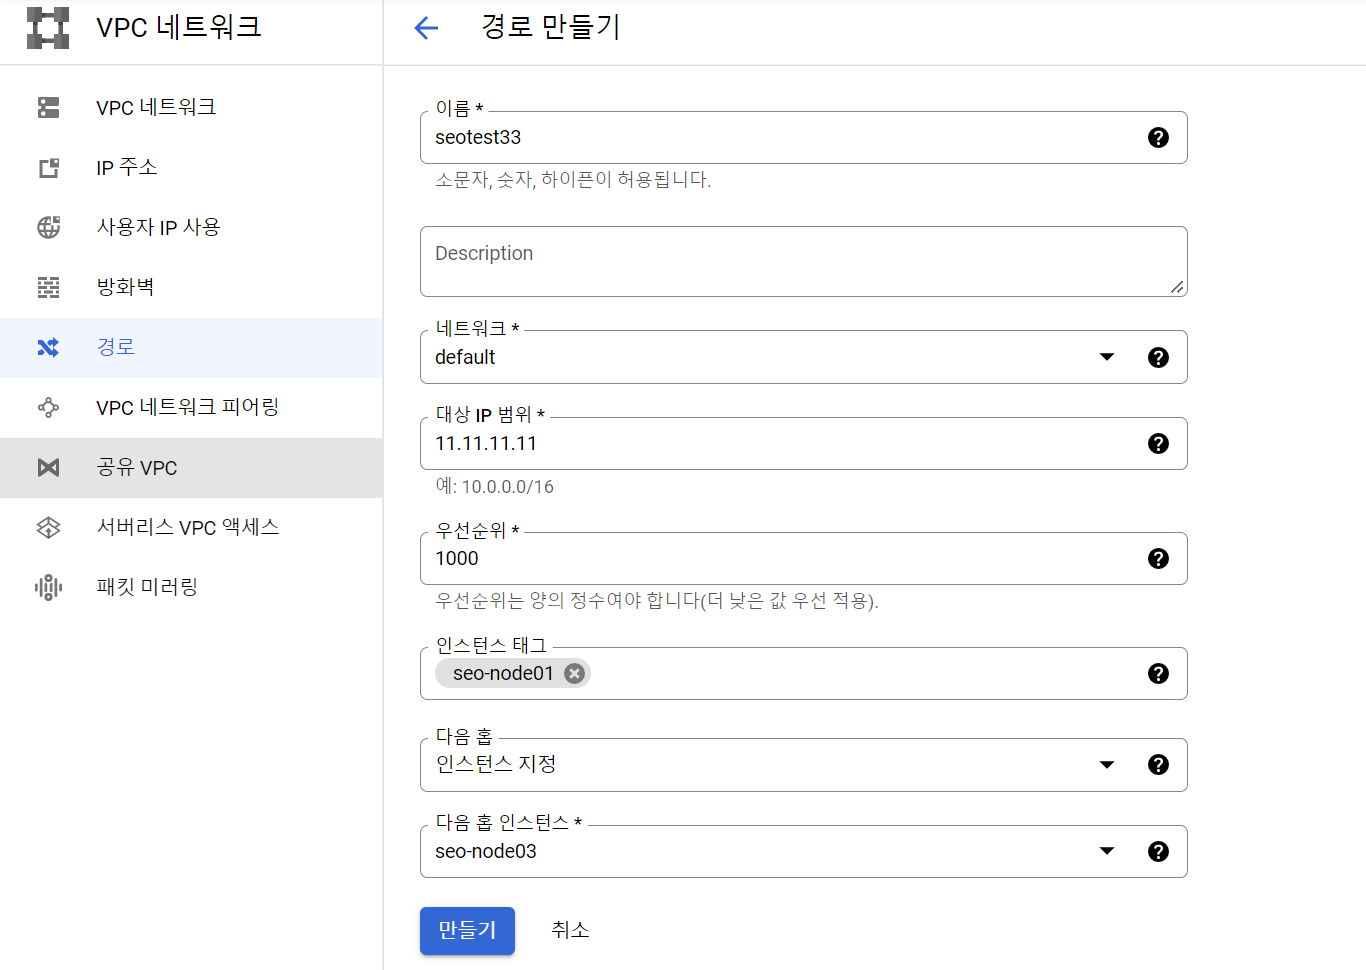Open 공유 VPC menu item
The width and height of the screenshot is (1366, 970).
click(191, 467)
